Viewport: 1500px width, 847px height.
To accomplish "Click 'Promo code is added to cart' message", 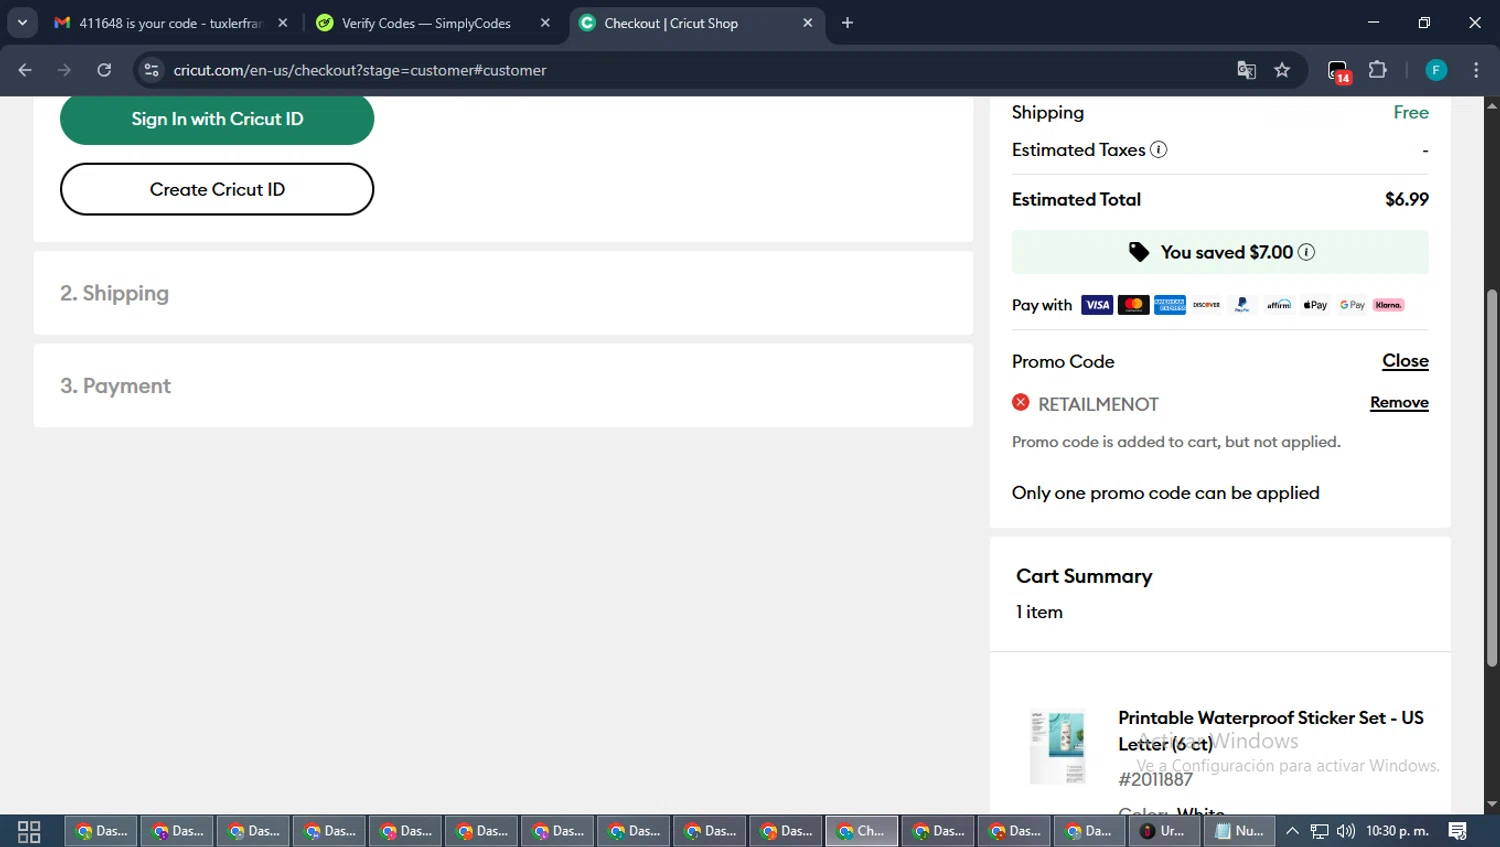I will pyautogui.click(x=1176, y=442).
